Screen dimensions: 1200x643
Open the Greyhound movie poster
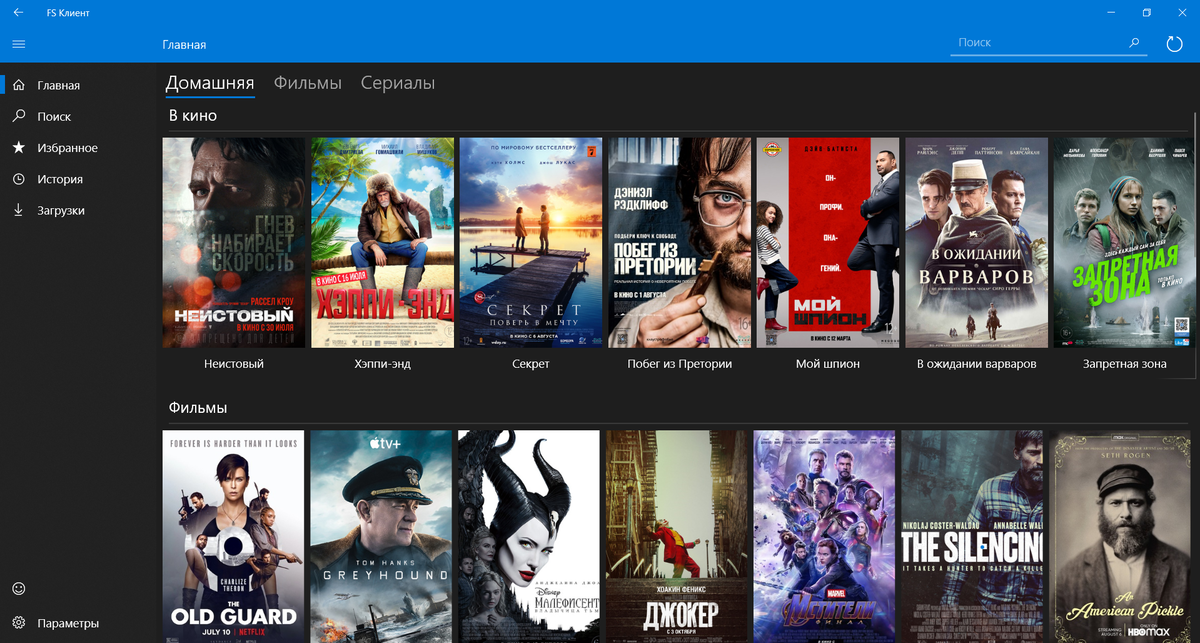pos(383,536)
